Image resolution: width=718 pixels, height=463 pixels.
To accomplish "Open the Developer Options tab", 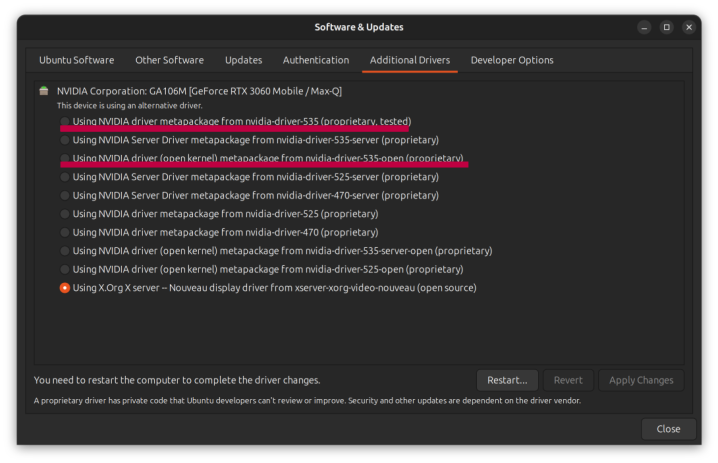I will click(512, 60).
